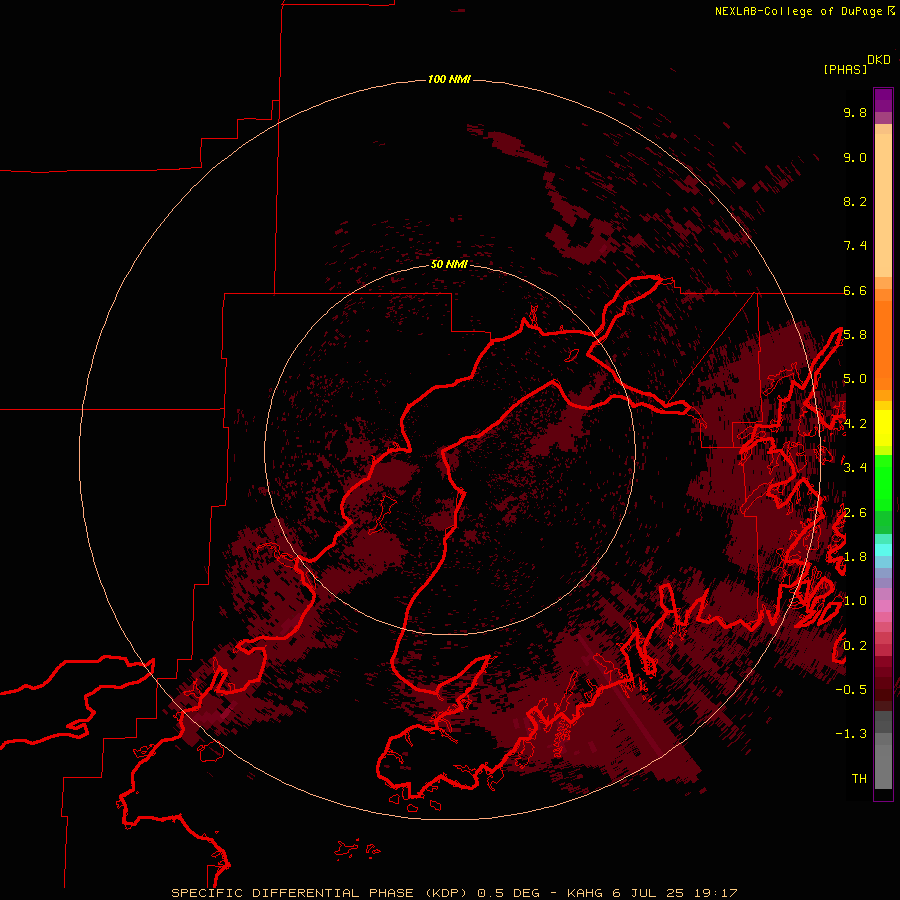Click the gray segment at the color bar bottom
The image size is (900, 900).
tap(883, 763)
